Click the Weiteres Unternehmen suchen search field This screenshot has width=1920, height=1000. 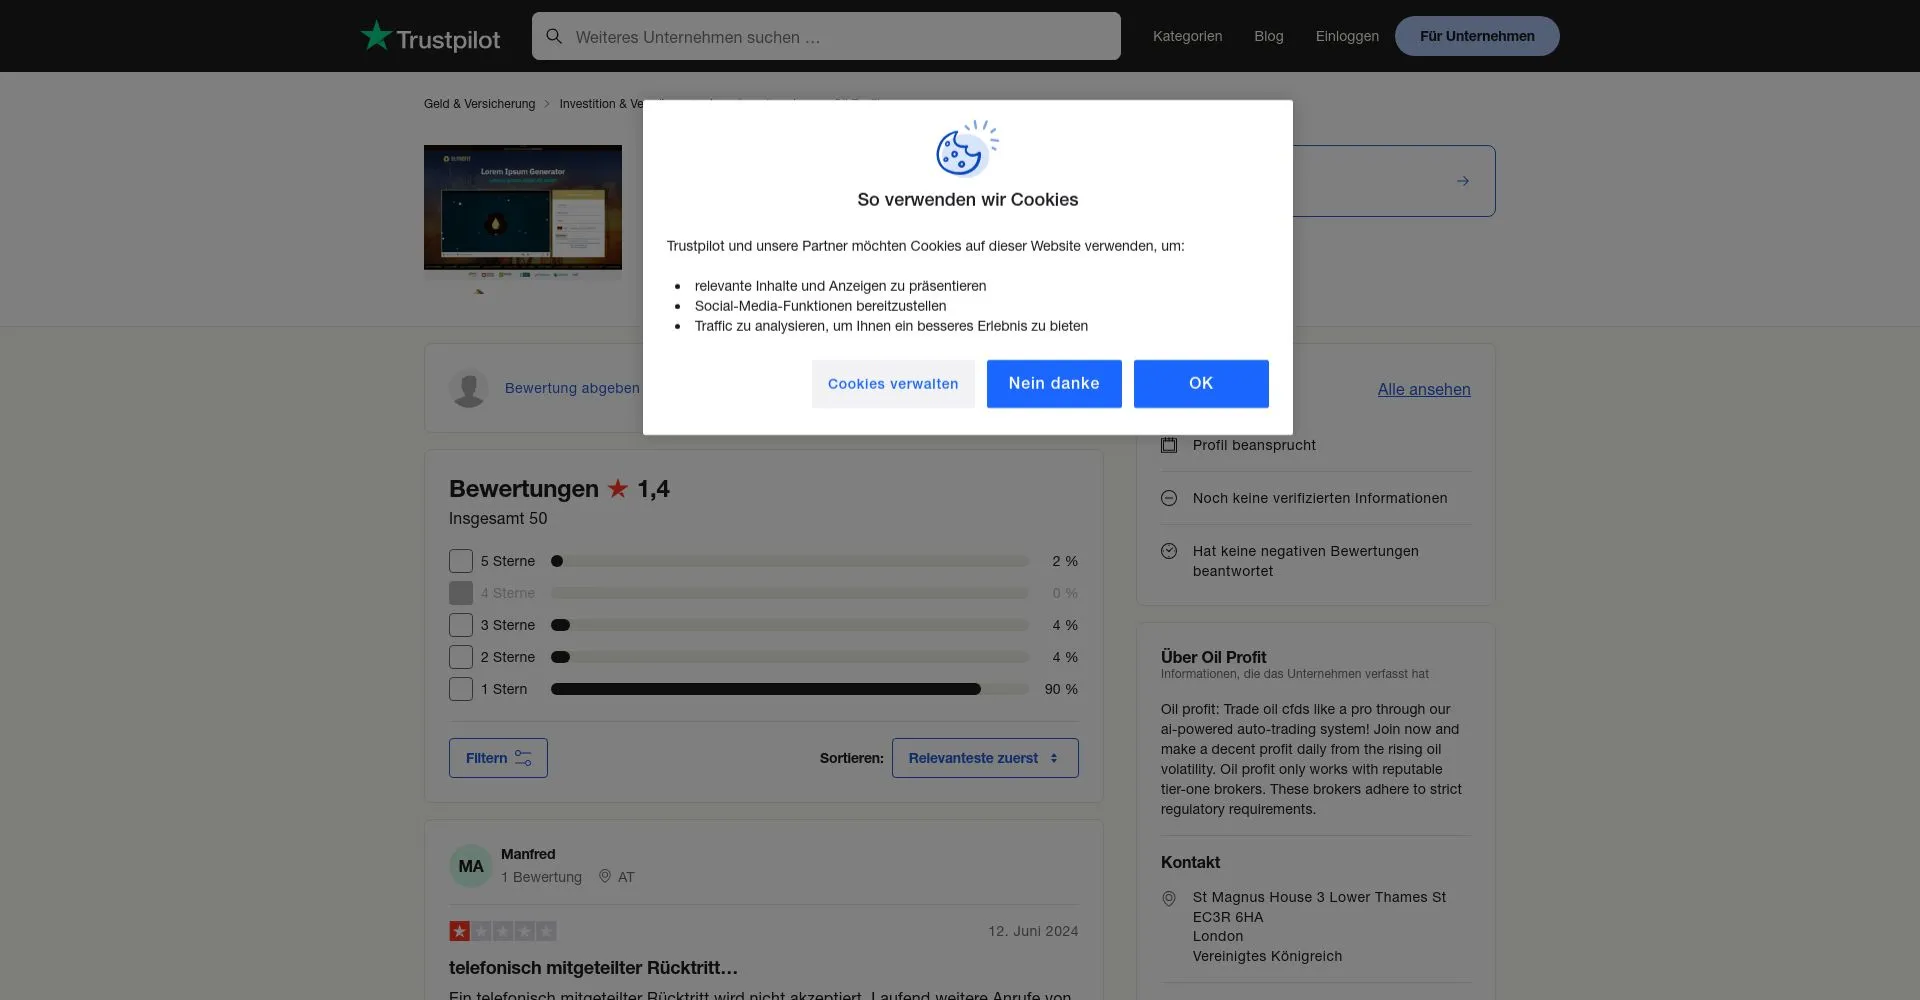[x=826, y=36]
